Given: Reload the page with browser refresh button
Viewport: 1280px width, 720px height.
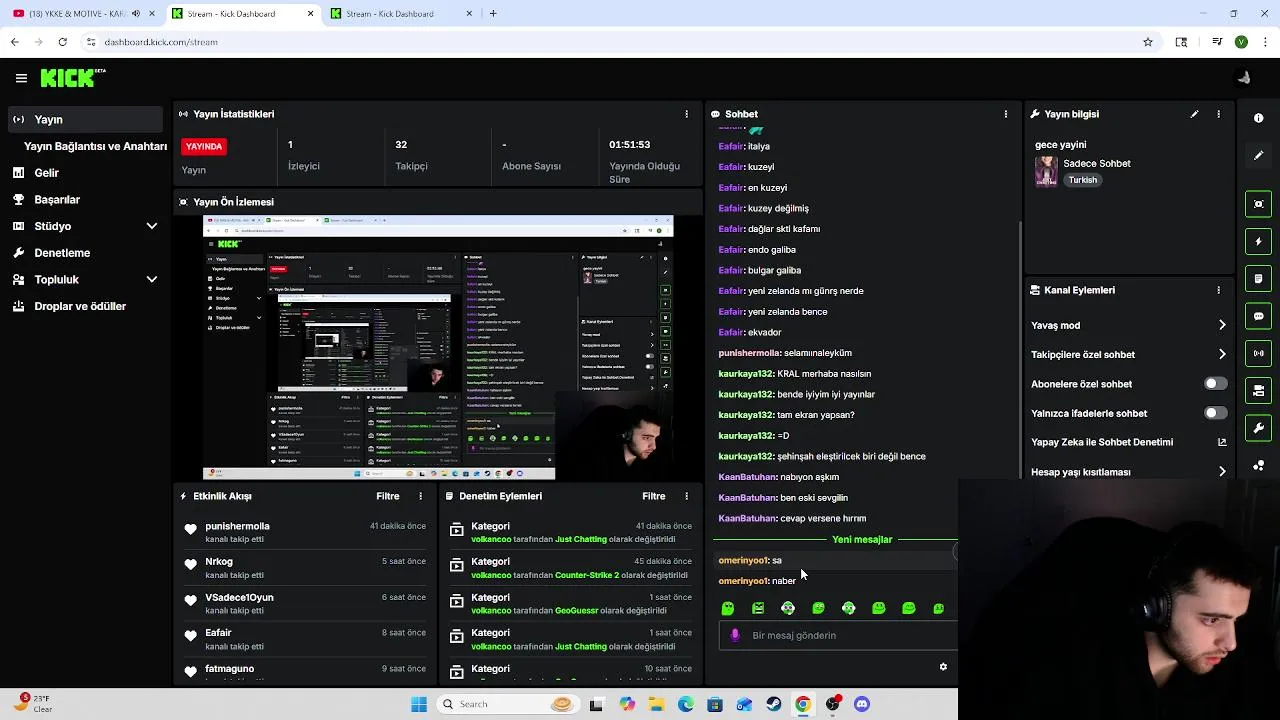Looking at the screenshot, I should point(62,42).
